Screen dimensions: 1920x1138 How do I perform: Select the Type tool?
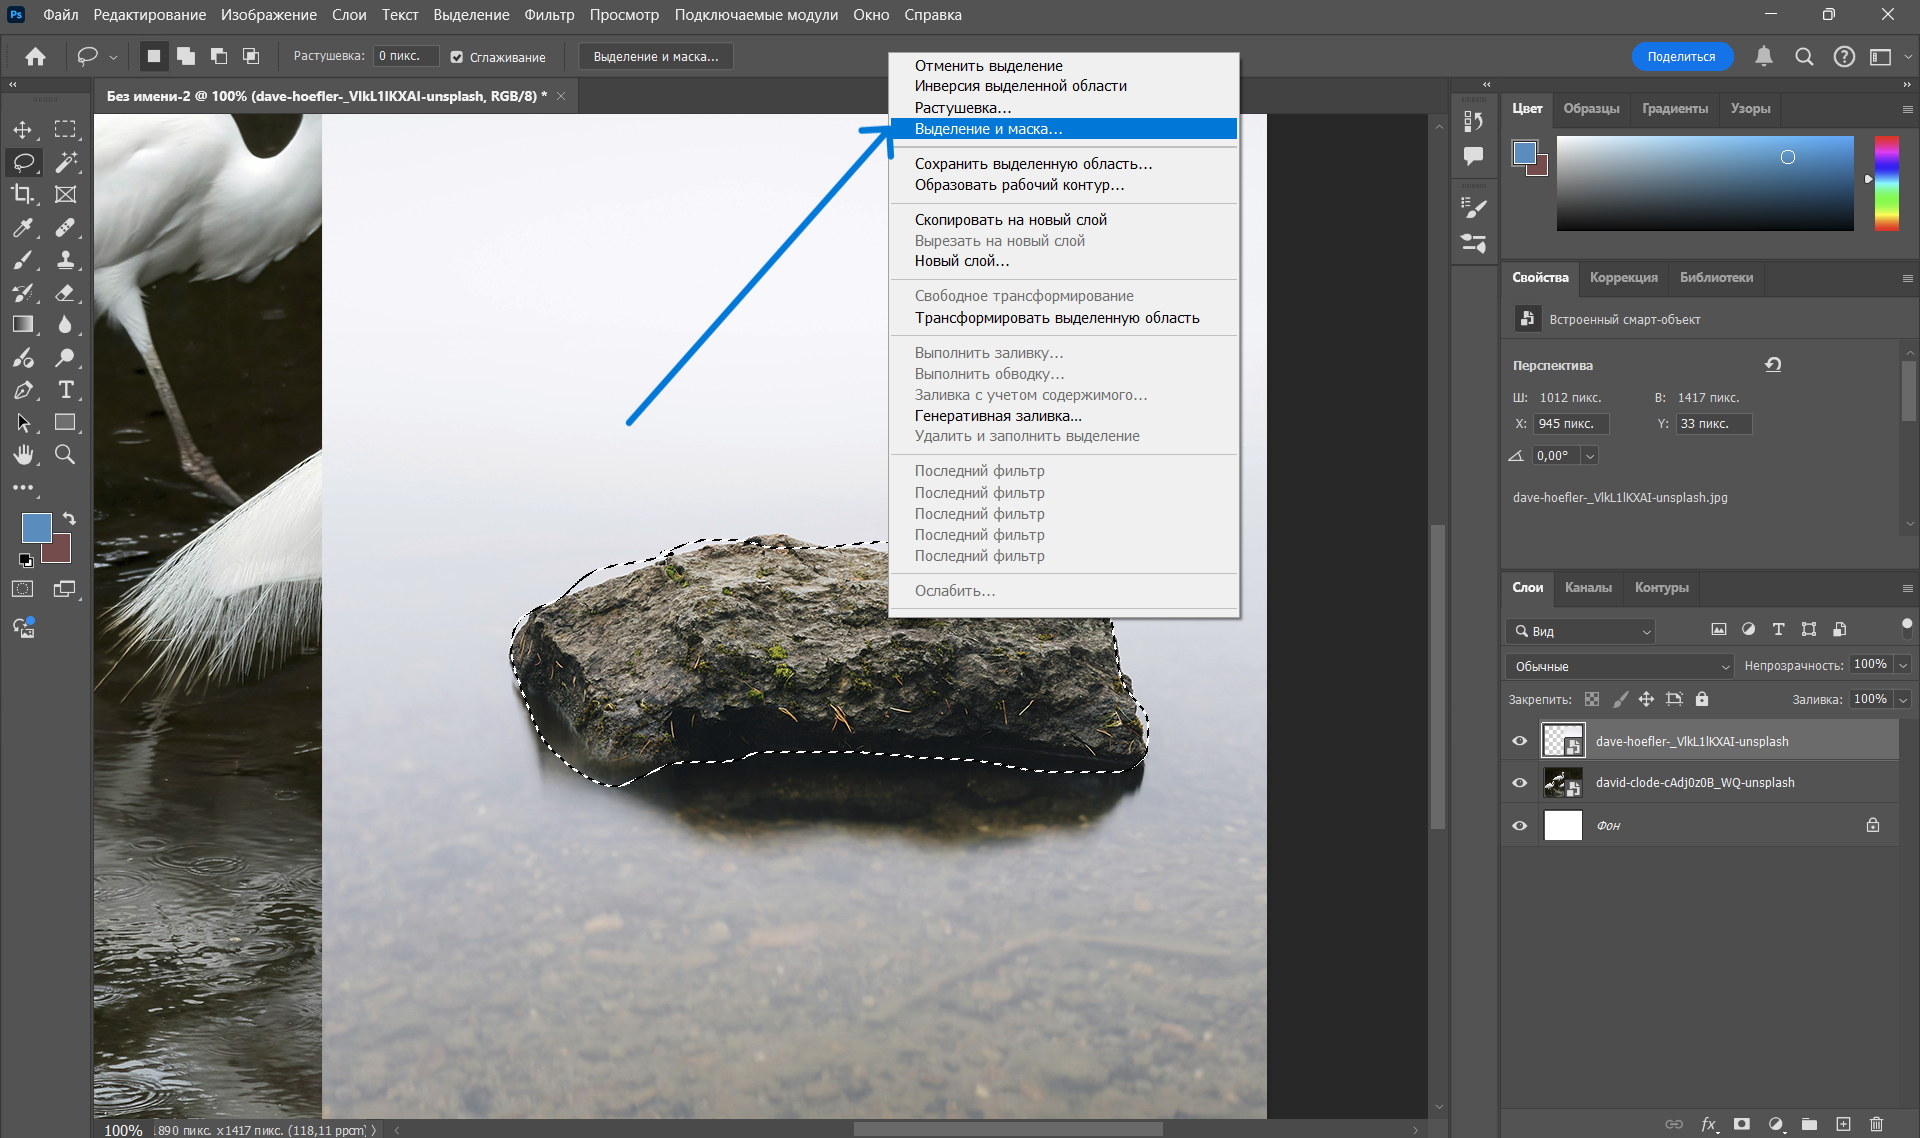pyautogui.click(x=65, y=390)
